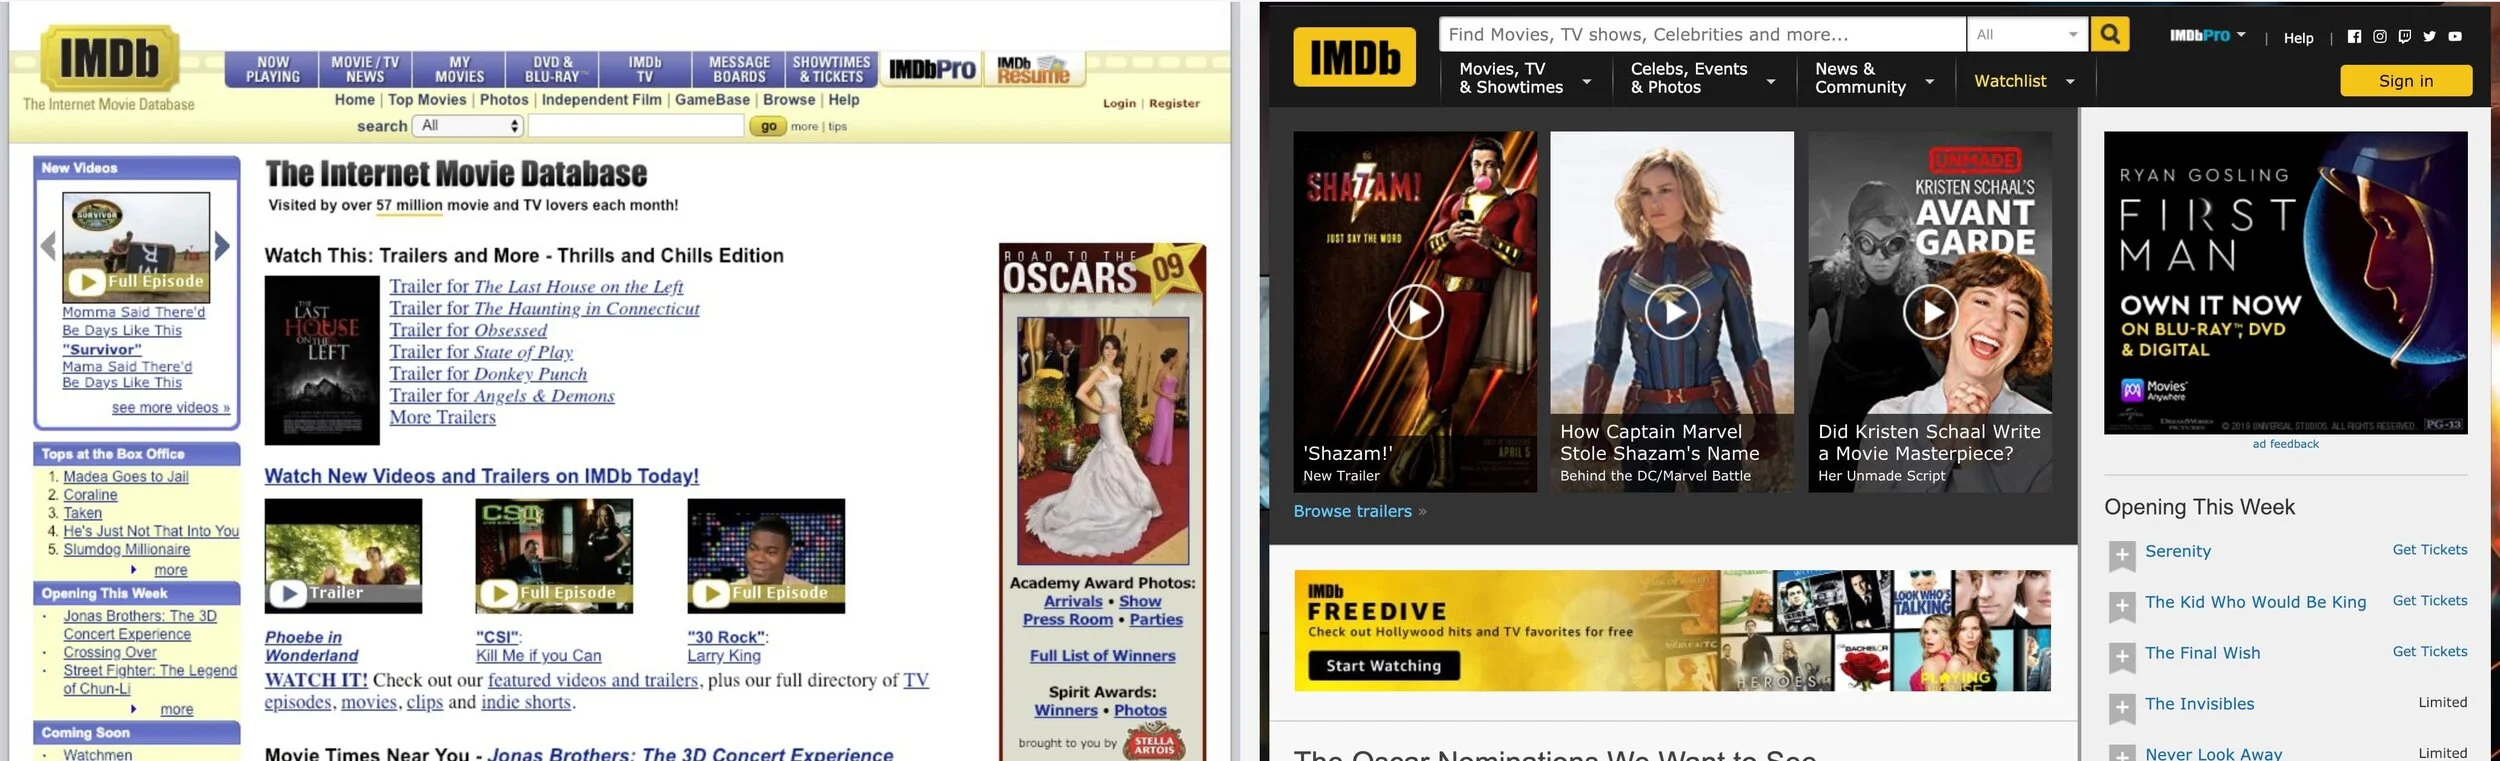The width and height of the screenshot is (2500, 761).
Task: Show next video in New Videos
Action: pos(222,245)
